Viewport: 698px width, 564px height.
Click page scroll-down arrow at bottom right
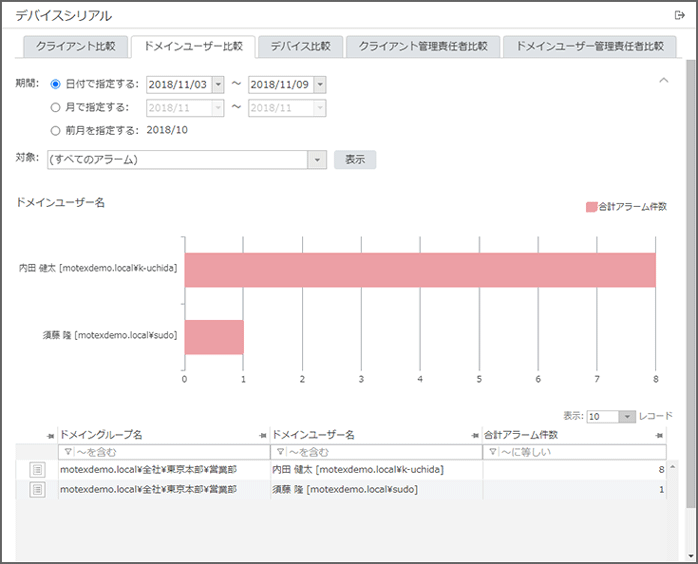click(690, 556)
